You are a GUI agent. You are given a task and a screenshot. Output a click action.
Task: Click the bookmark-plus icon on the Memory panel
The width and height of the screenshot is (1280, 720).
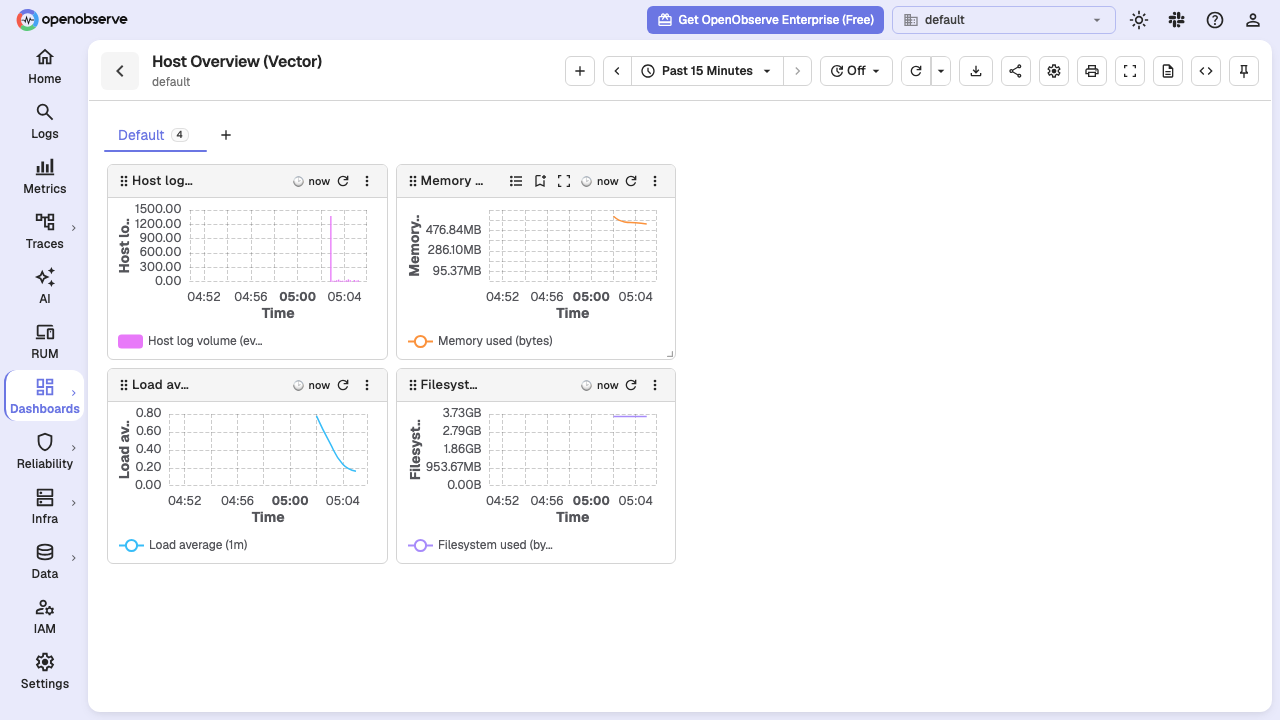(x=540, y=181)
